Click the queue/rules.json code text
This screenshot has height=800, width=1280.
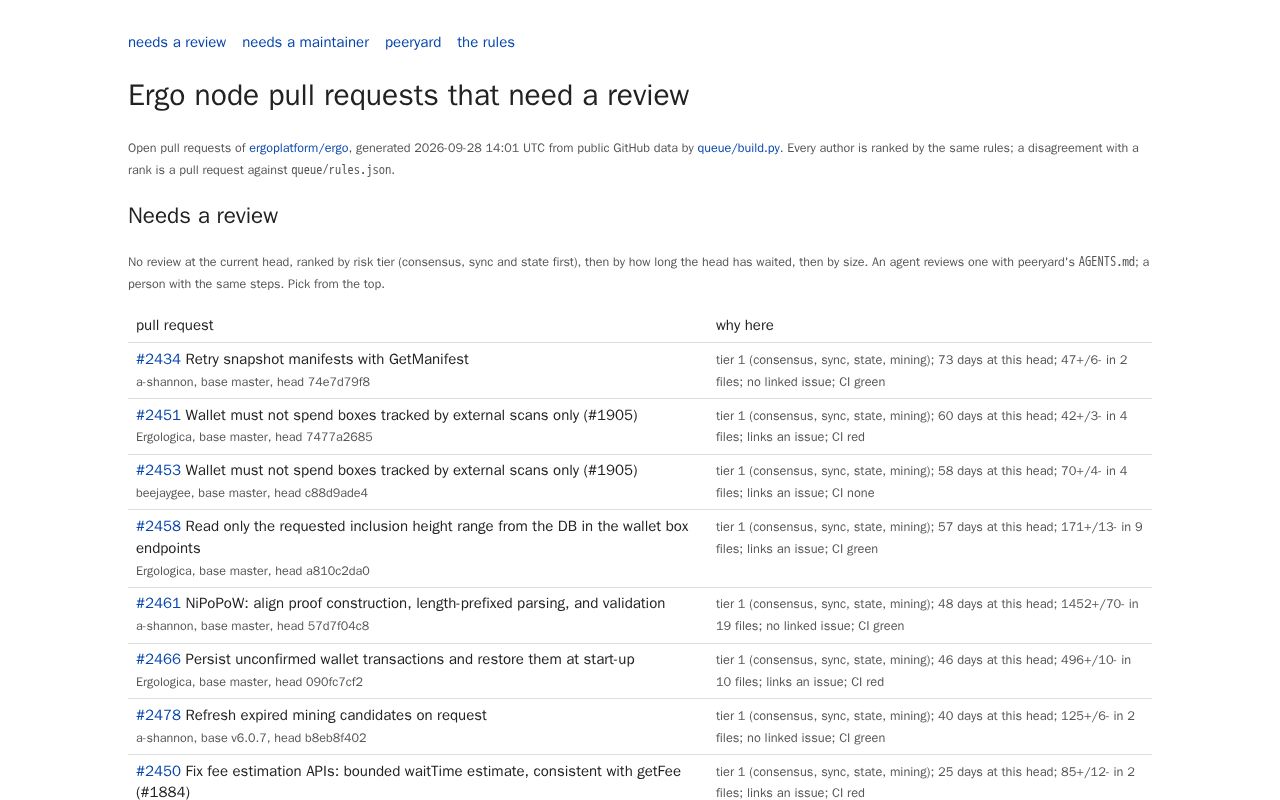coord(341,170)
